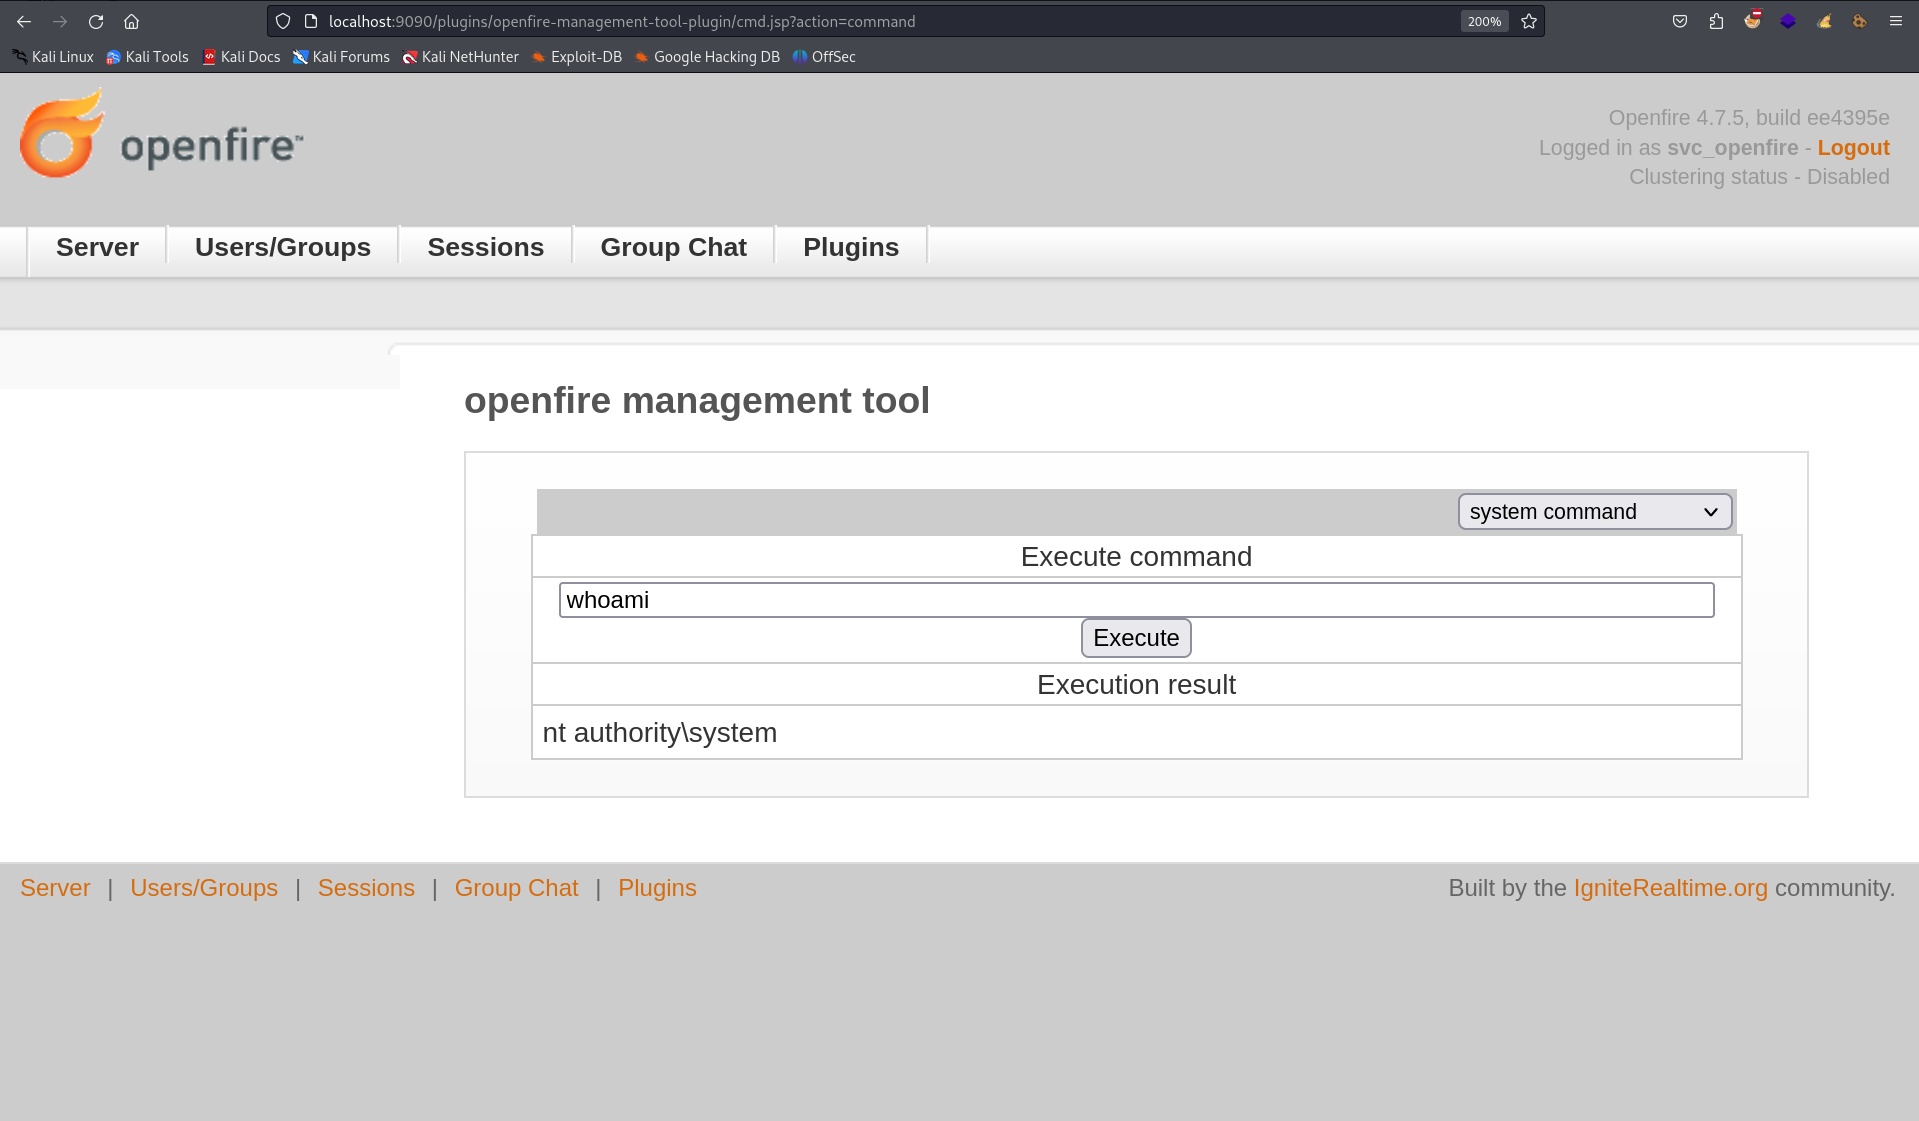
Task: Follow the IgniteRealtime.org link
Action: (x=1670, y=888)
